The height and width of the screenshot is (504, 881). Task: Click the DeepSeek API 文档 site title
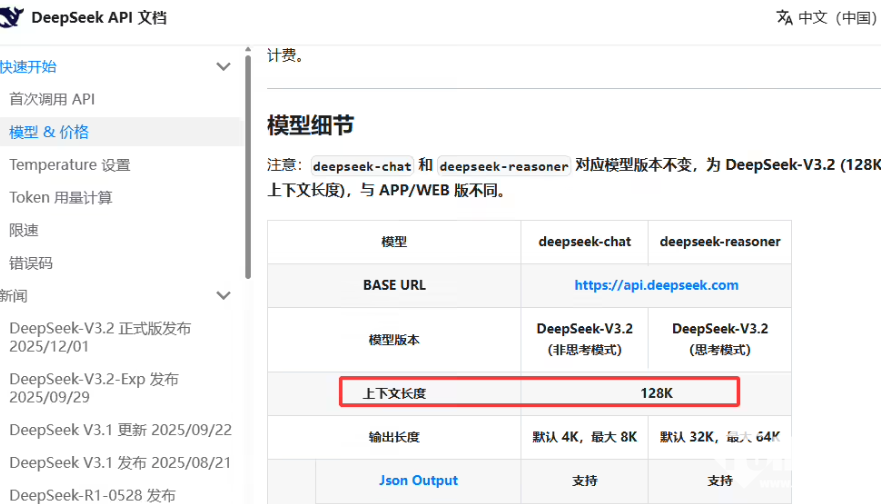coord(99,17)
